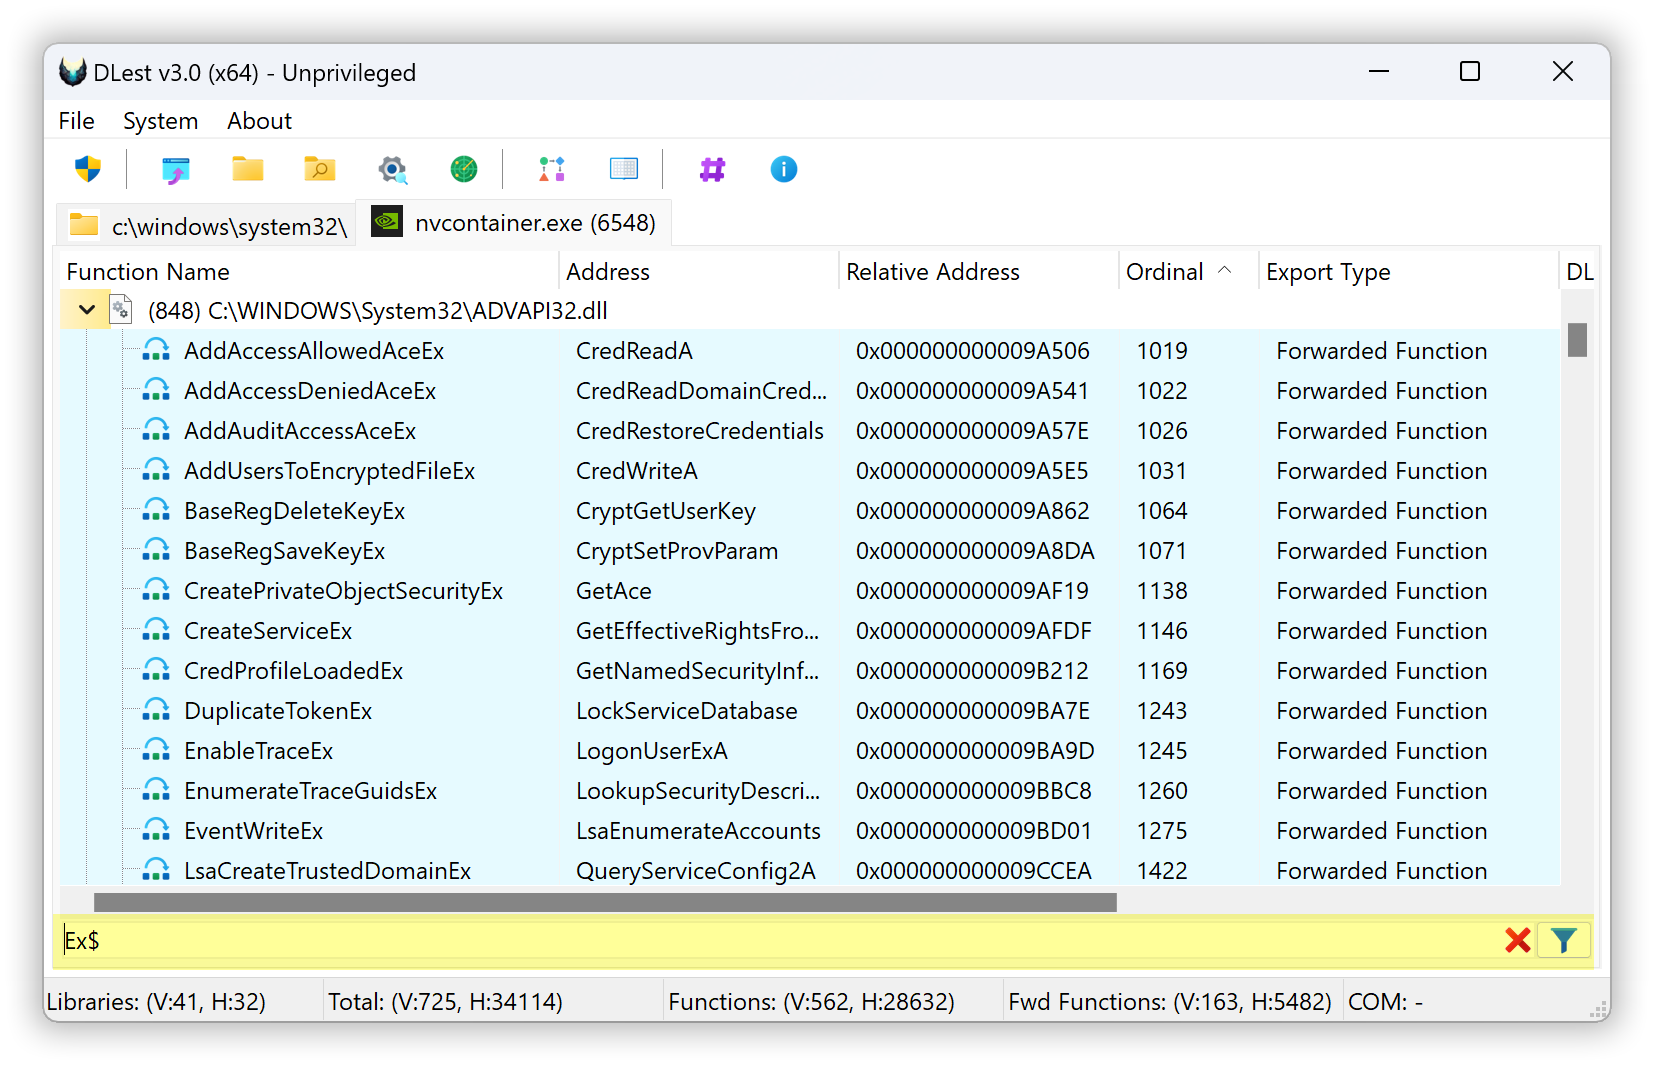The width and height of the screenshot is (1654, 1065).
Task: Click the purple hash toolbar icon
Action: pos(711,169)
